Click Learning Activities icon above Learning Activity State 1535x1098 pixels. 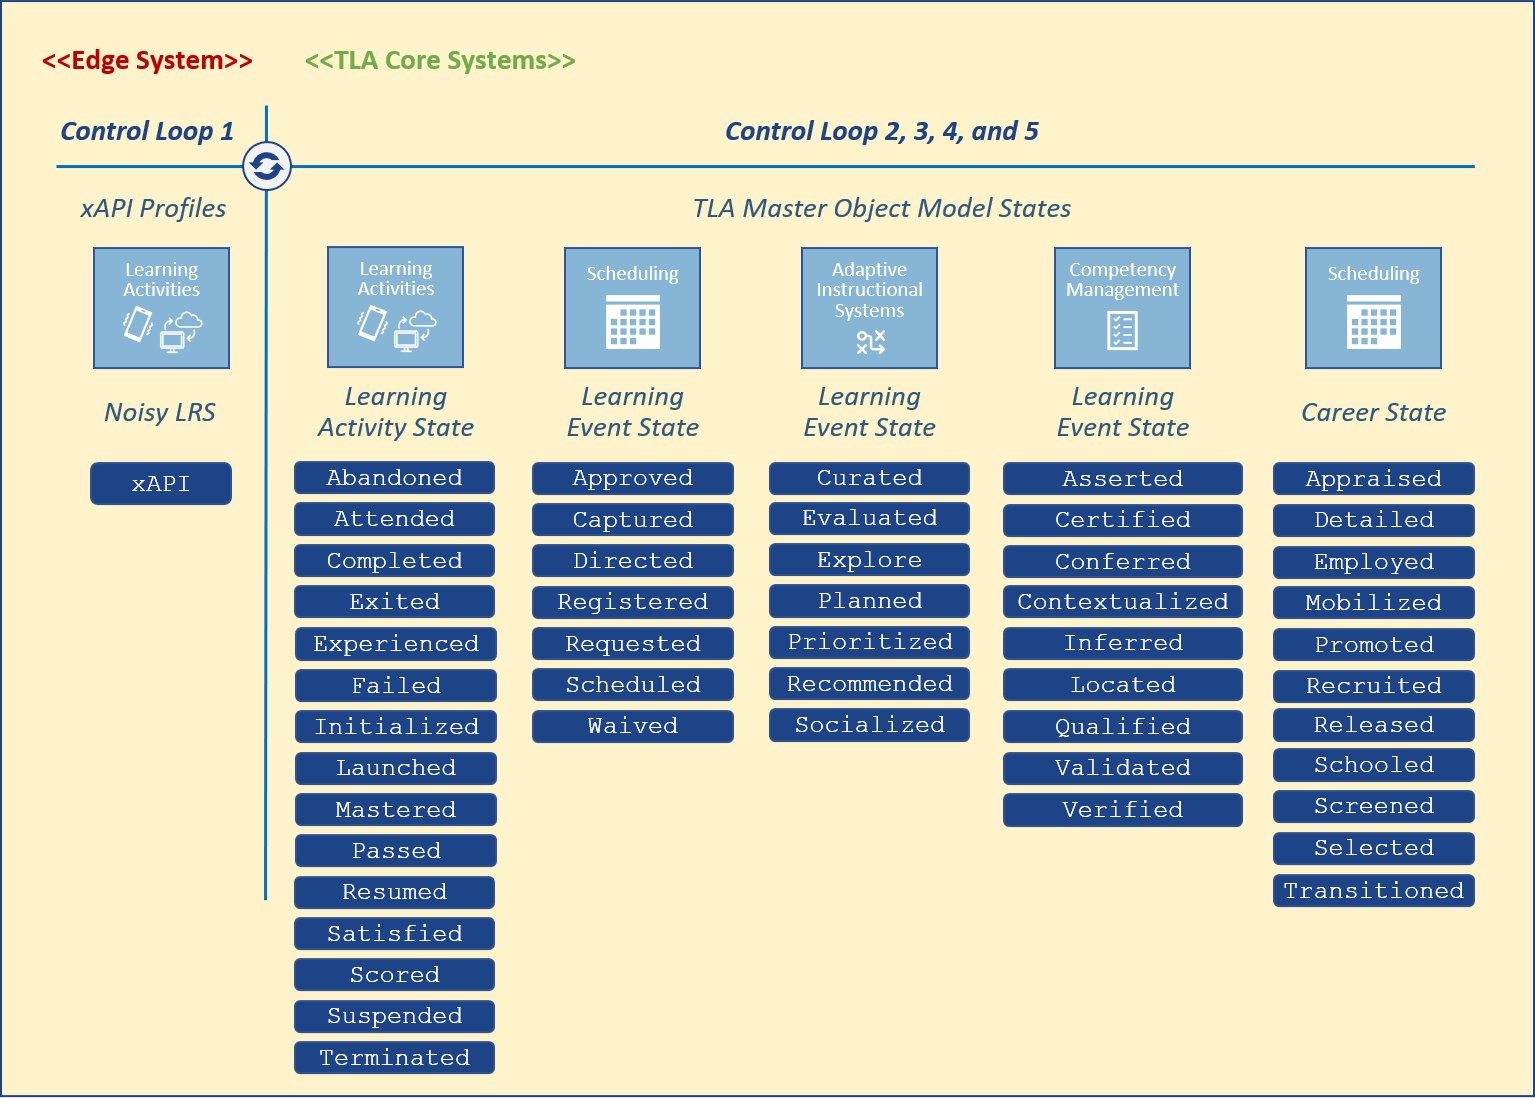coord(395,307)
